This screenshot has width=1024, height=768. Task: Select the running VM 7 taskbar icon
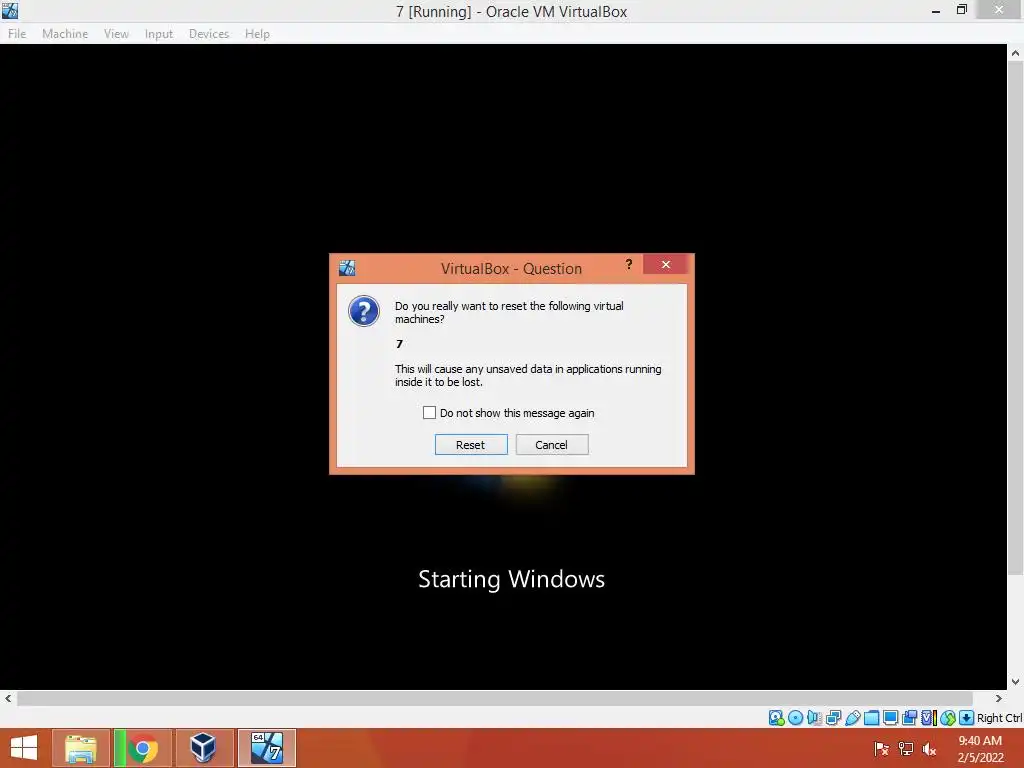(266, 748)
